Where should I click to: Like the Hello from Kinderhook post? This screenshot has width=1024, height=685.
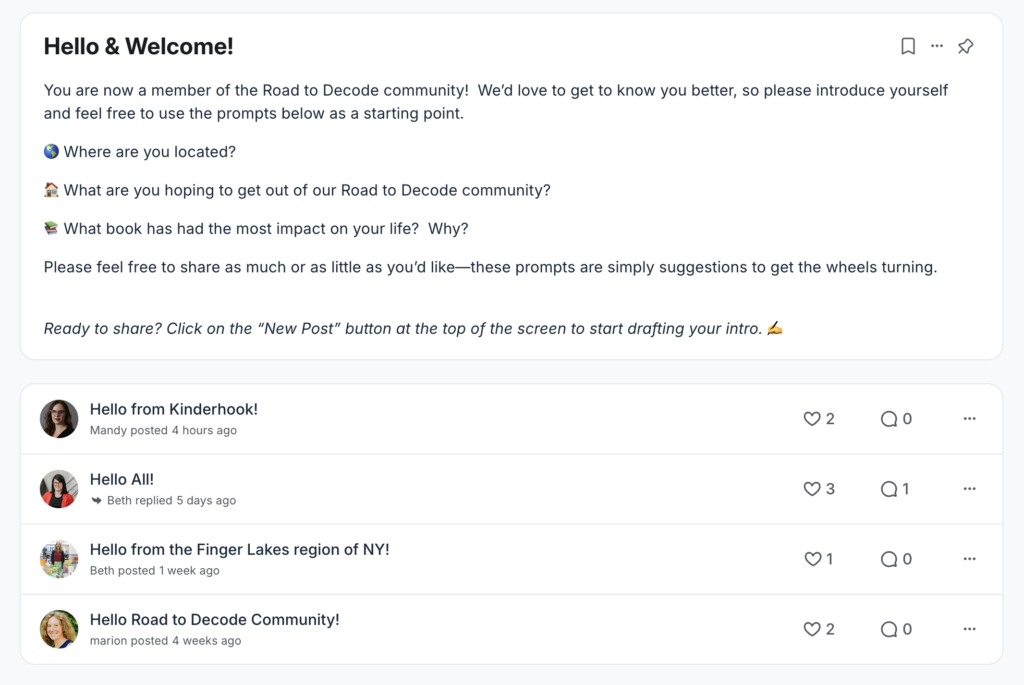tap(811, 419)
